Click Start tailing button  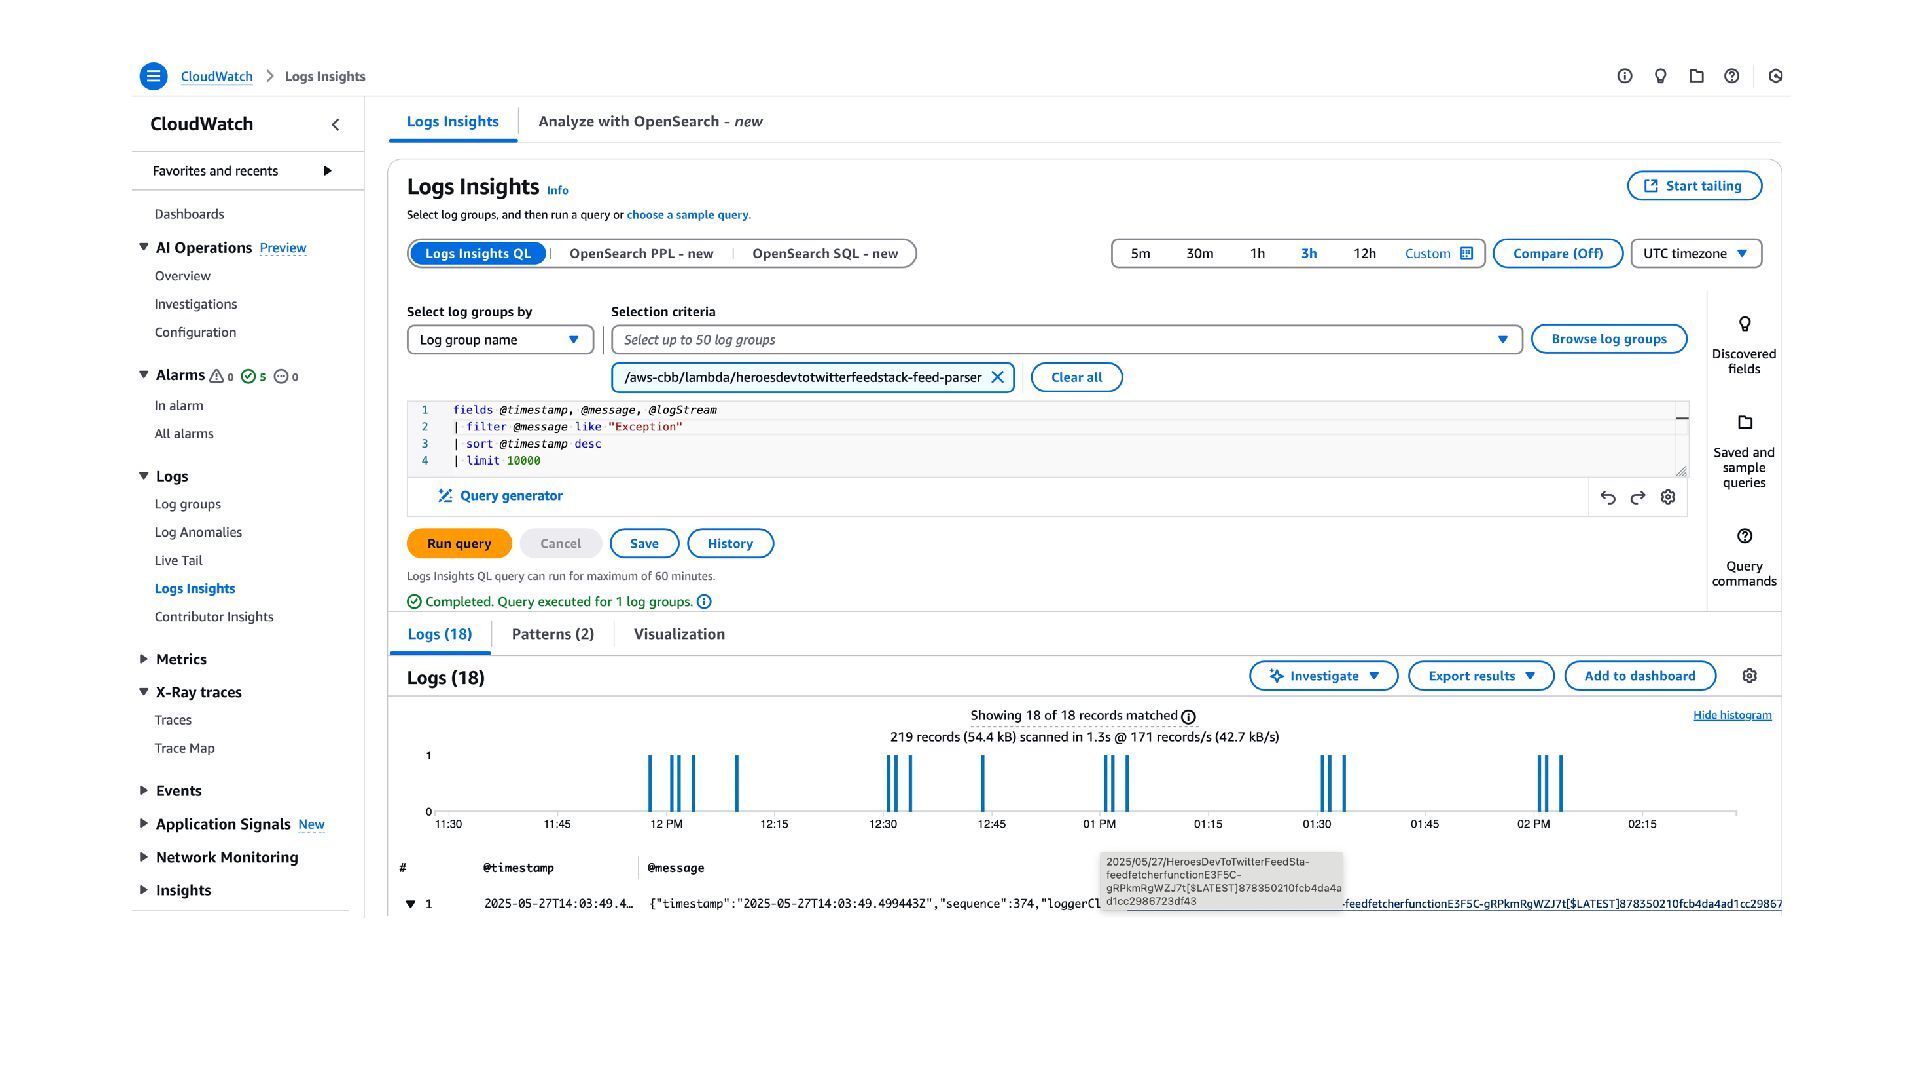point(1694,186)
